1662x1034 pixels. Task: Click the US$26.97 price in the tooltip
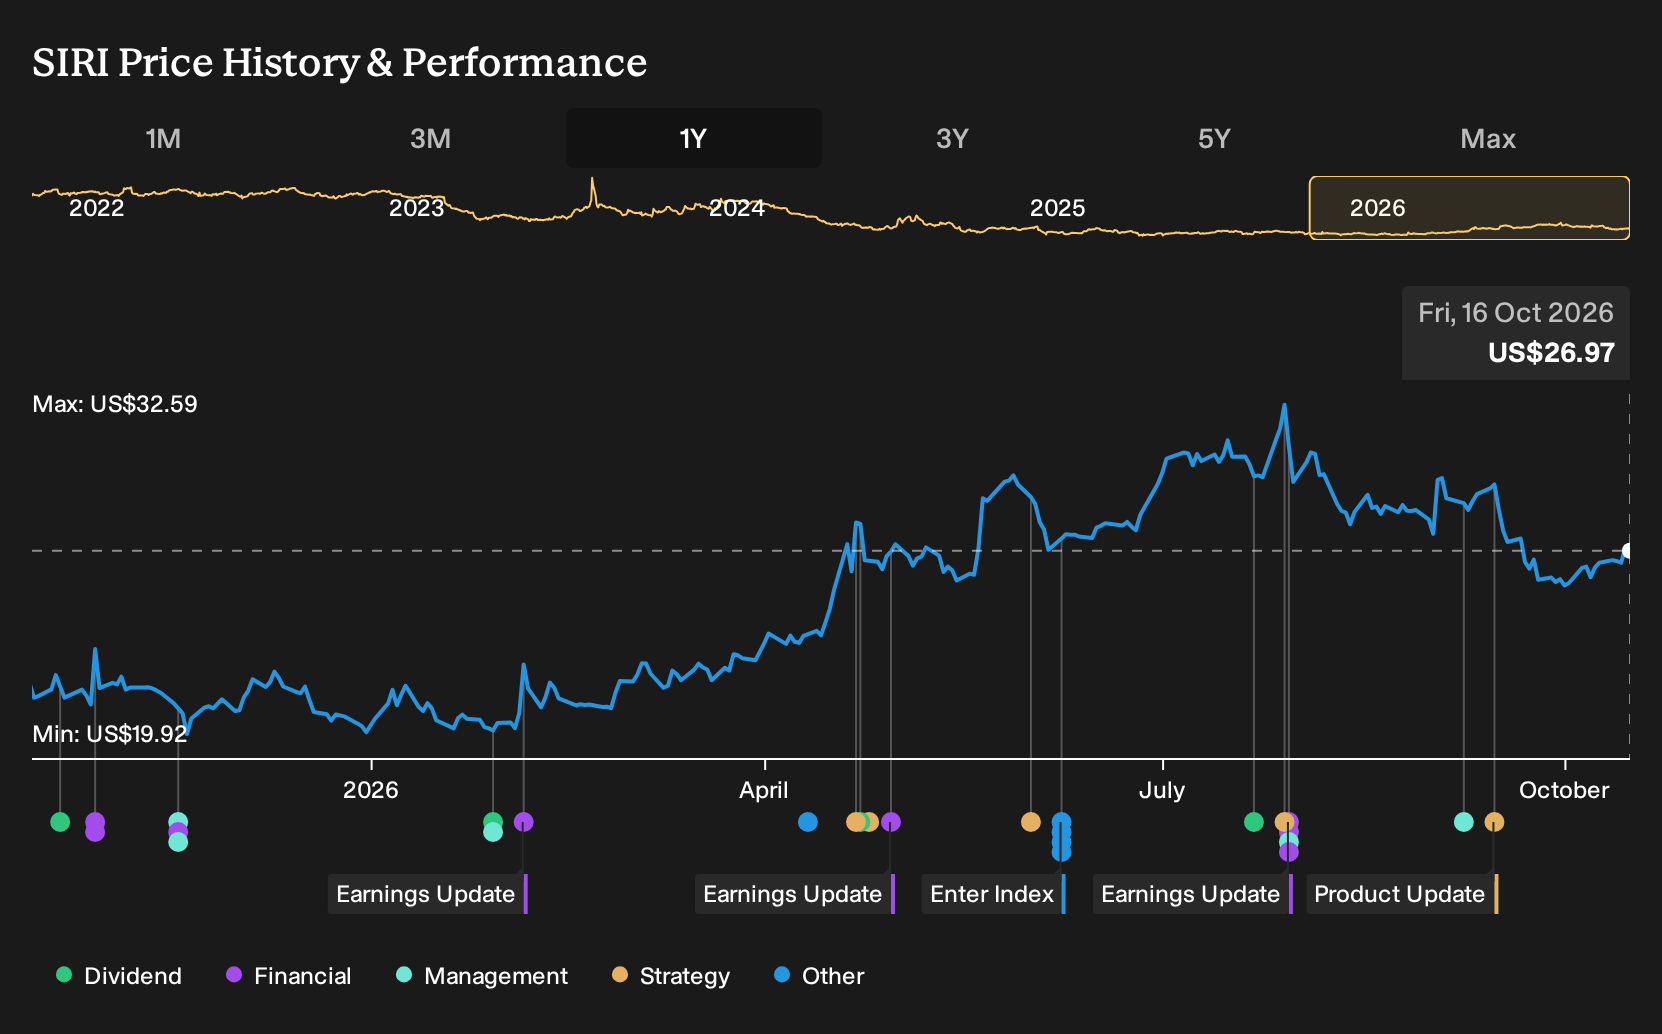click(x=1551, y=353)
